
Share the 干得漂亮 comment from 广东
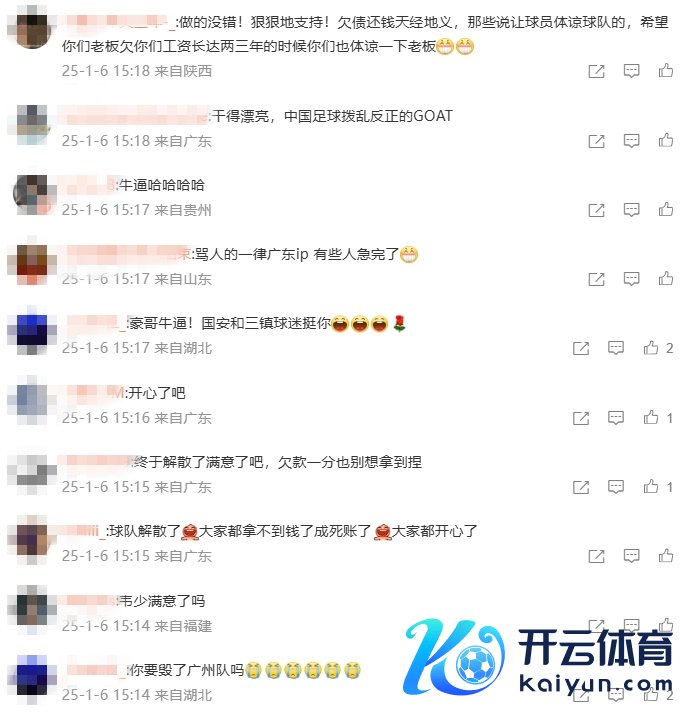[x=596, y=141]
